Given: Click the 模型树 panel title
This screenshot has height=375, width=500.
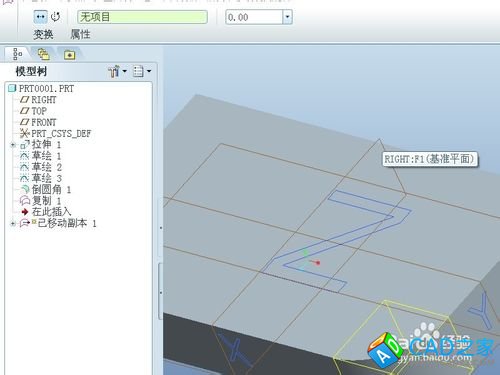Looking at the screenshot, I should coord(31,71).
